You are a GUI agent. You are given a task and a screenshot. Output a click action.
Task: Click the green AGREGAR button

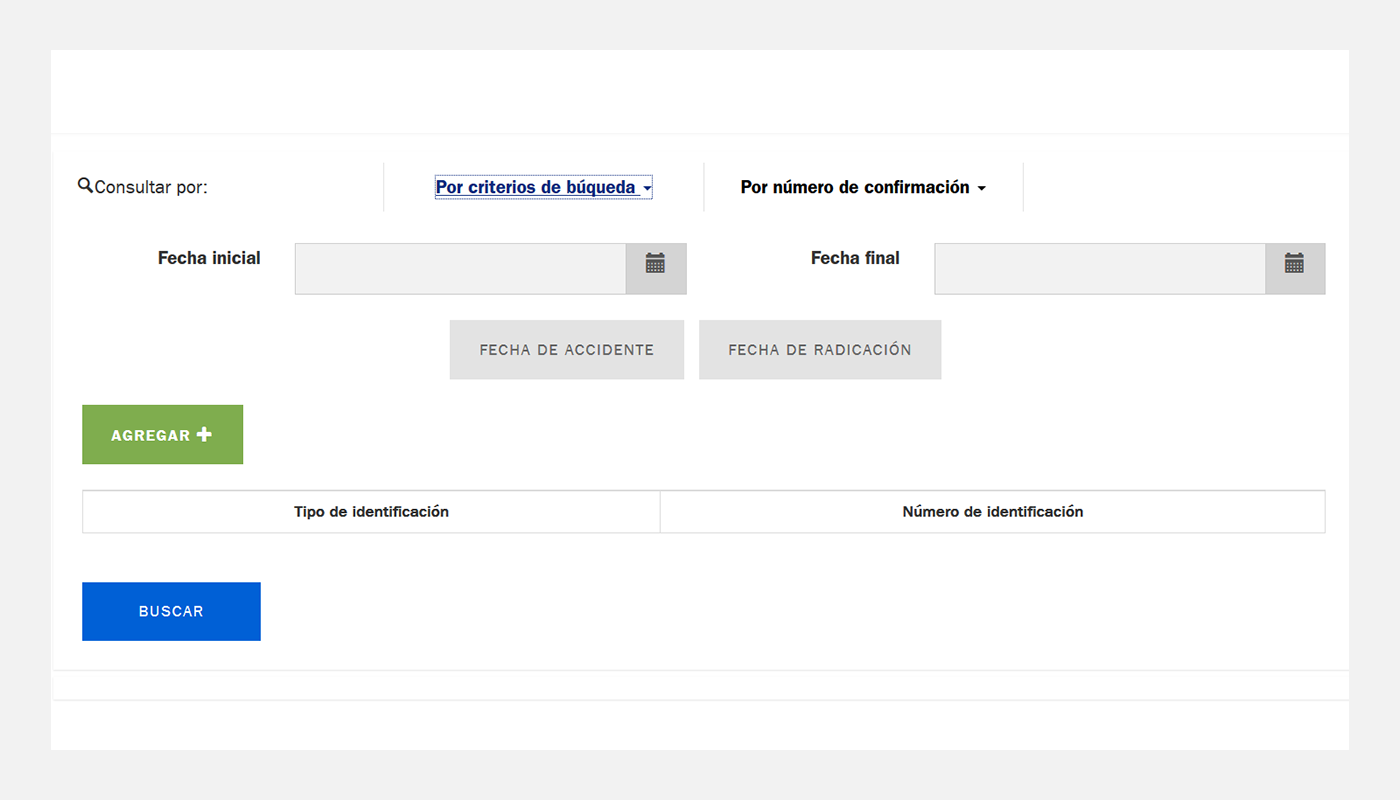coord(162,435)
